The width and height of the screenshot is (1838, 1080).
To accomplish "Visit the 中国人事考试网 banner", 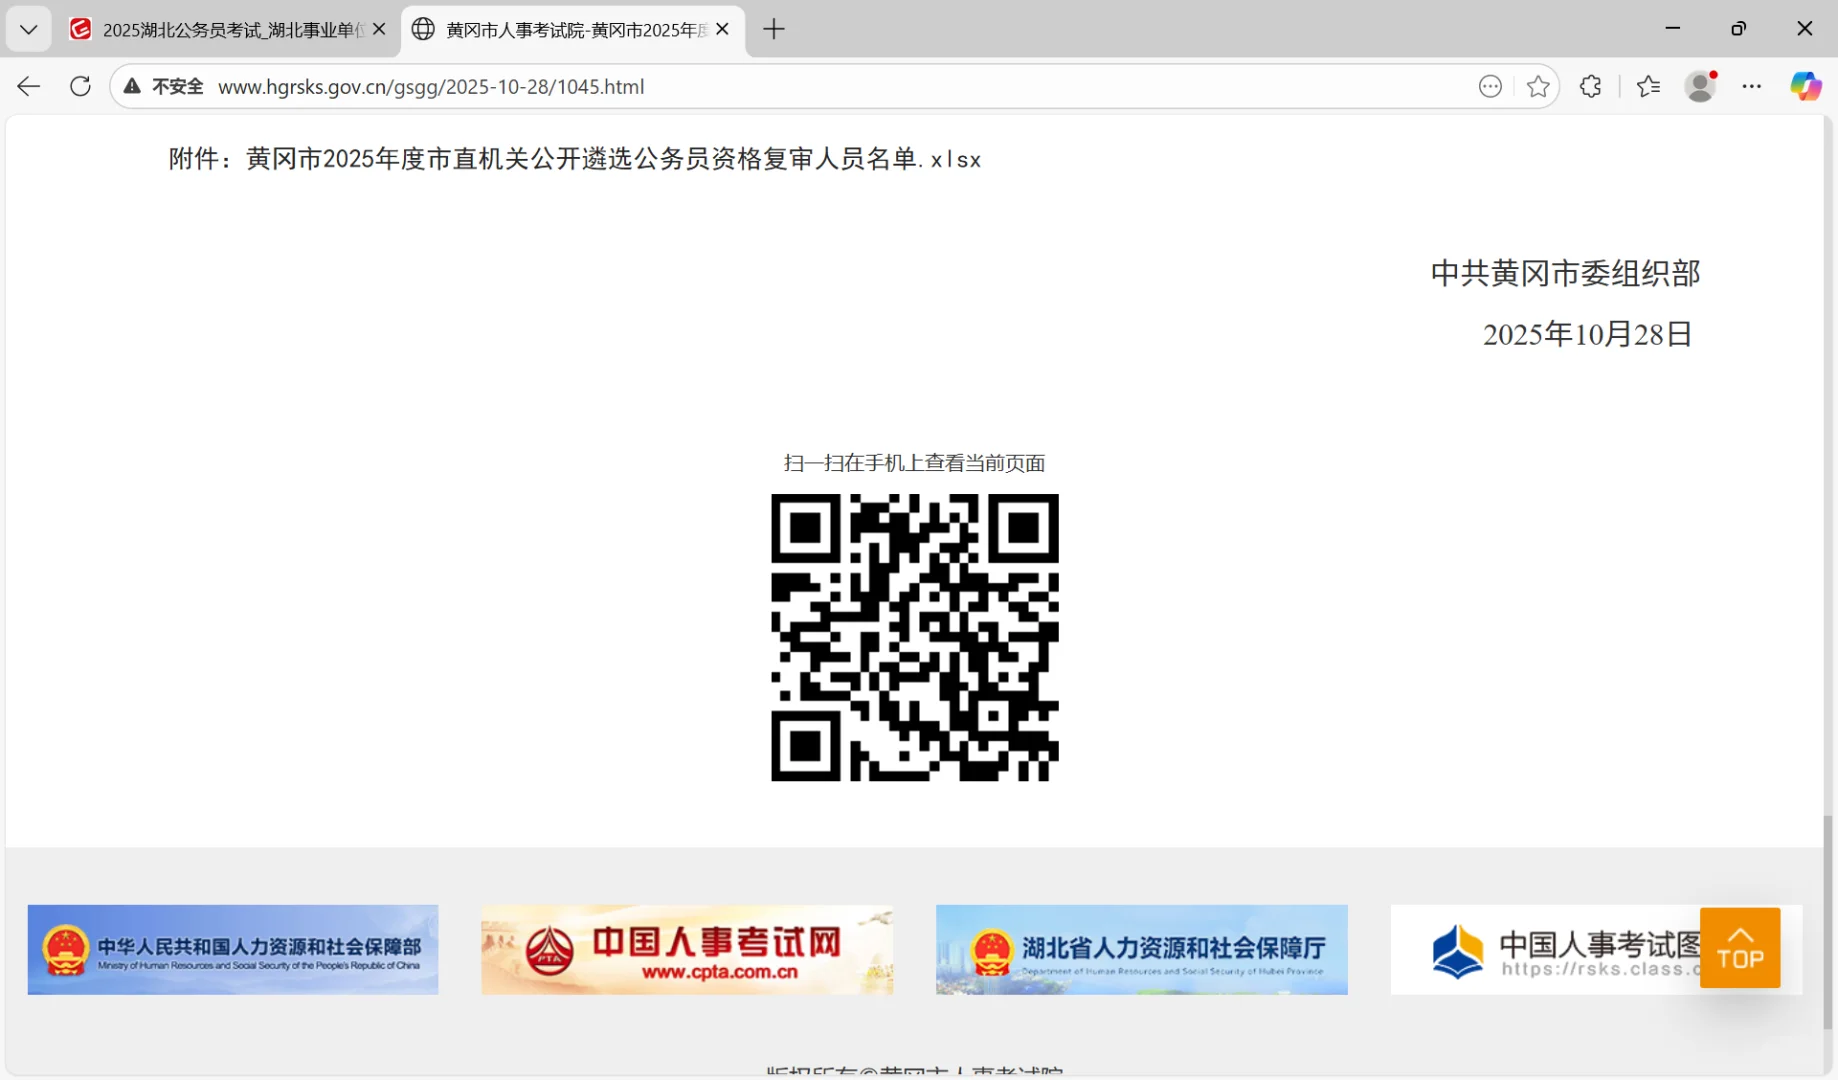I will coord(686,949).
